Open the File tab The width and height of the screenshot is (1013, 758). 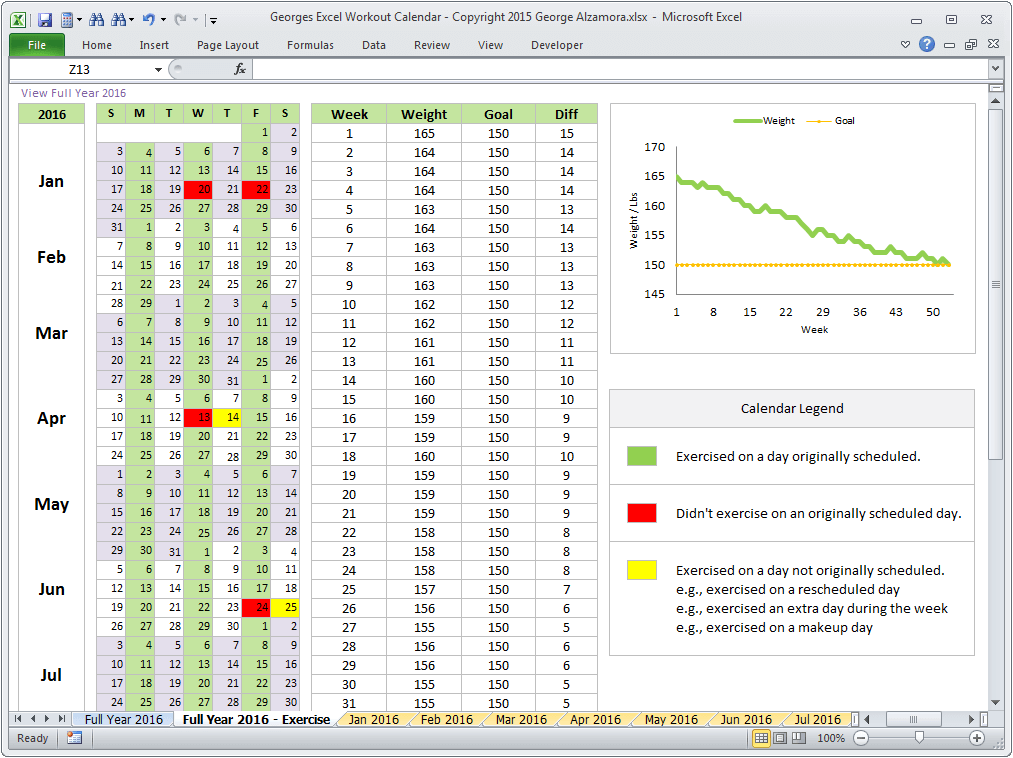pos(37,45)
